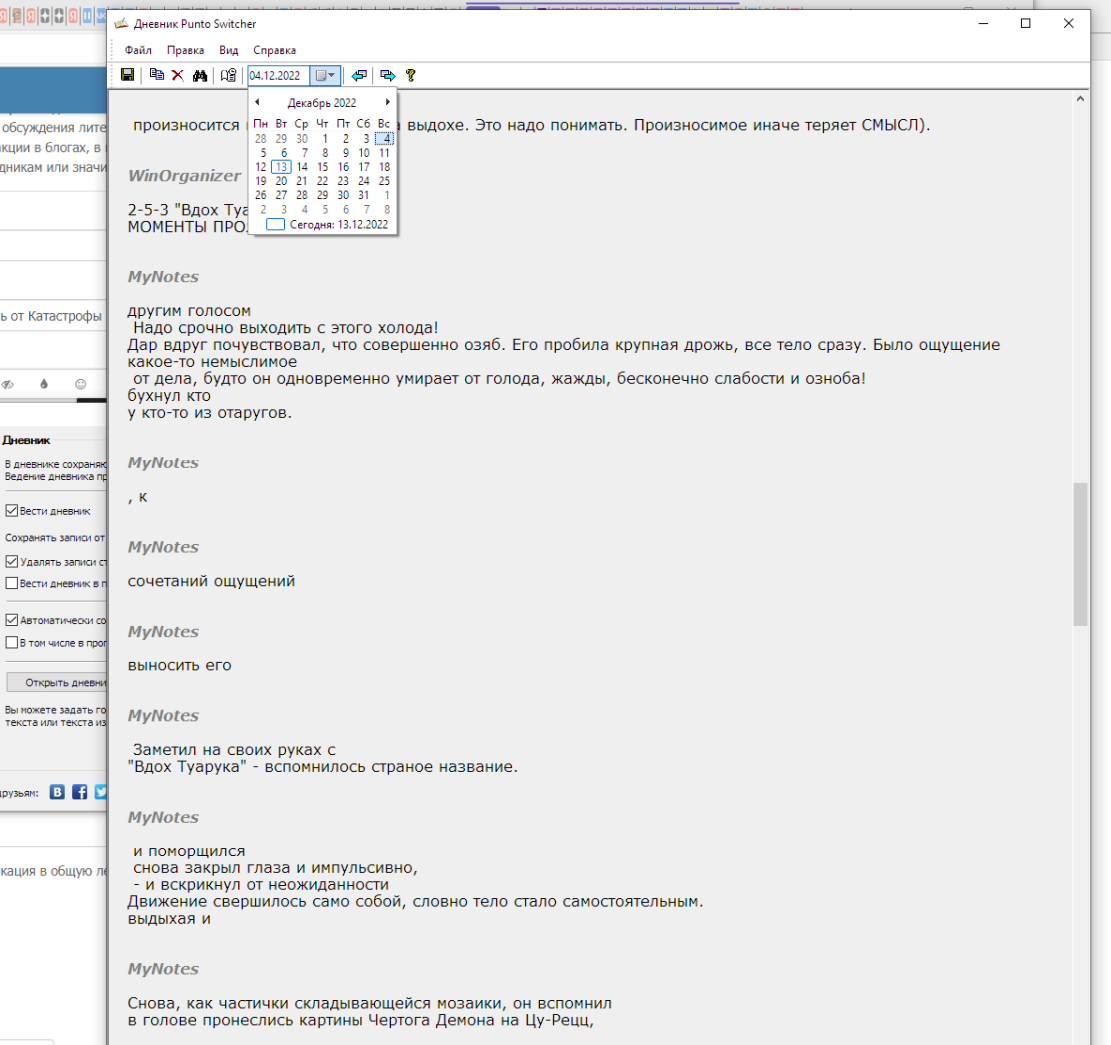Collapse the date picker dropdown button
The width and height of the screenshot is (1111, 1045).
(x=326, y=75)
